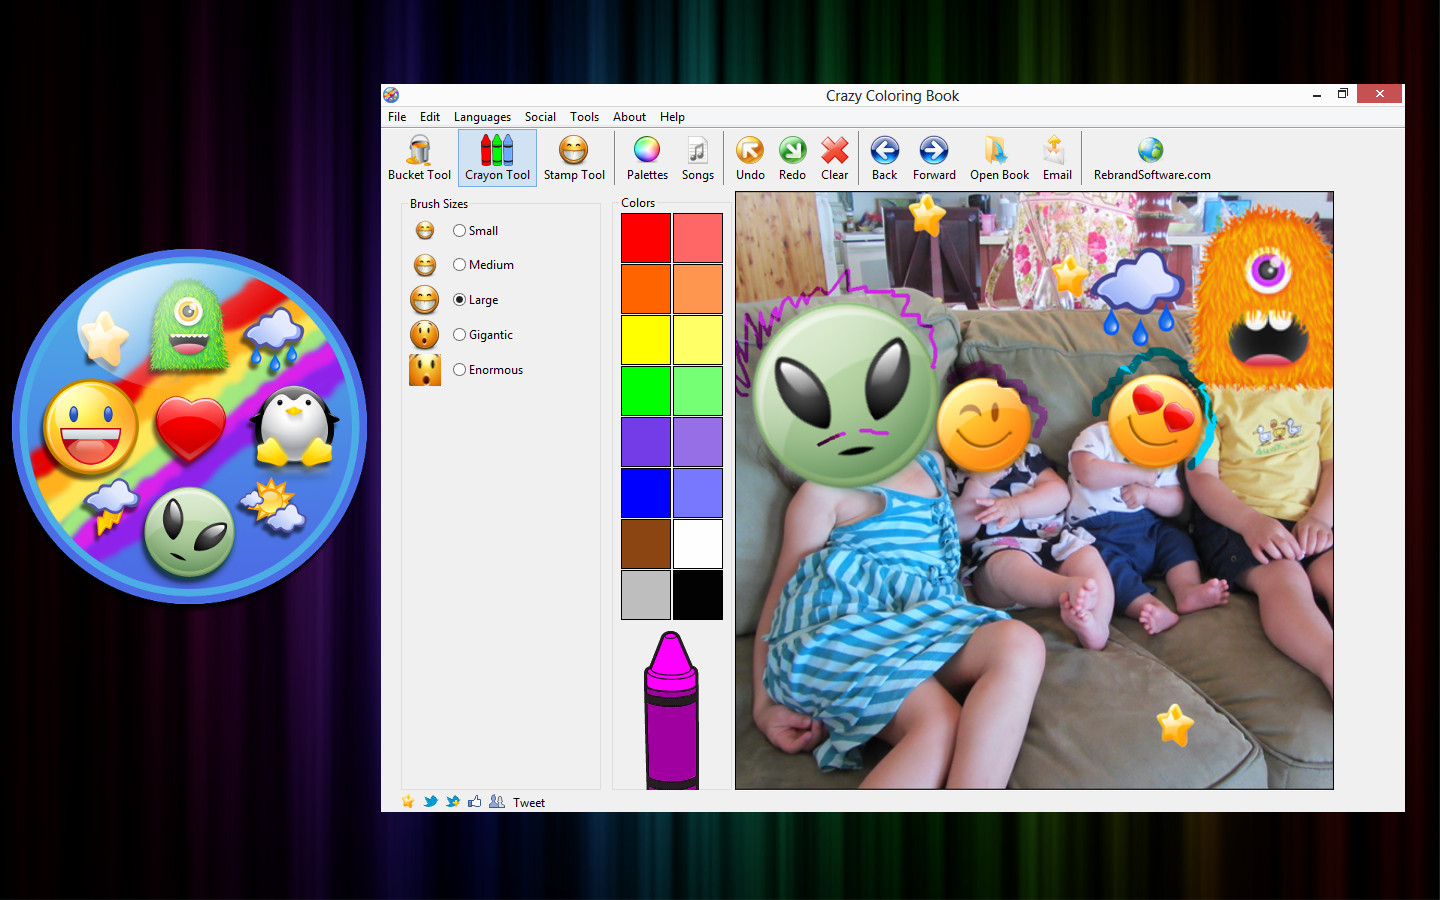The image size is (1440, 900).
Task: Pick the light orange swatch
Action: (x=698, y=289)
